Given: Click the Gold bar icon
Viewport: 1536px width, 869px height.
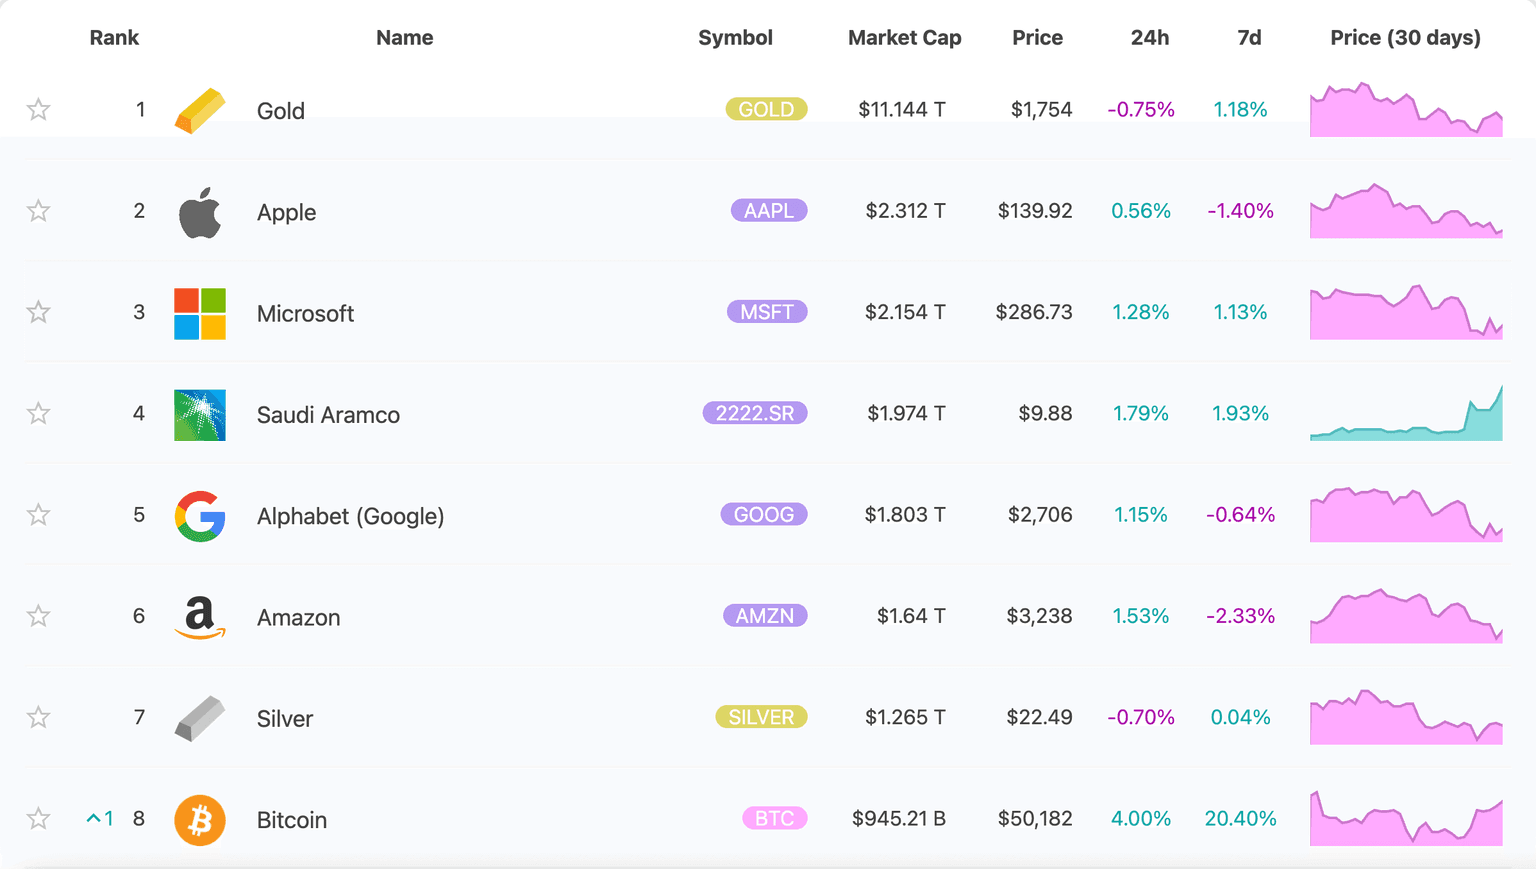Looking at the screenshot, I should 200,110.
